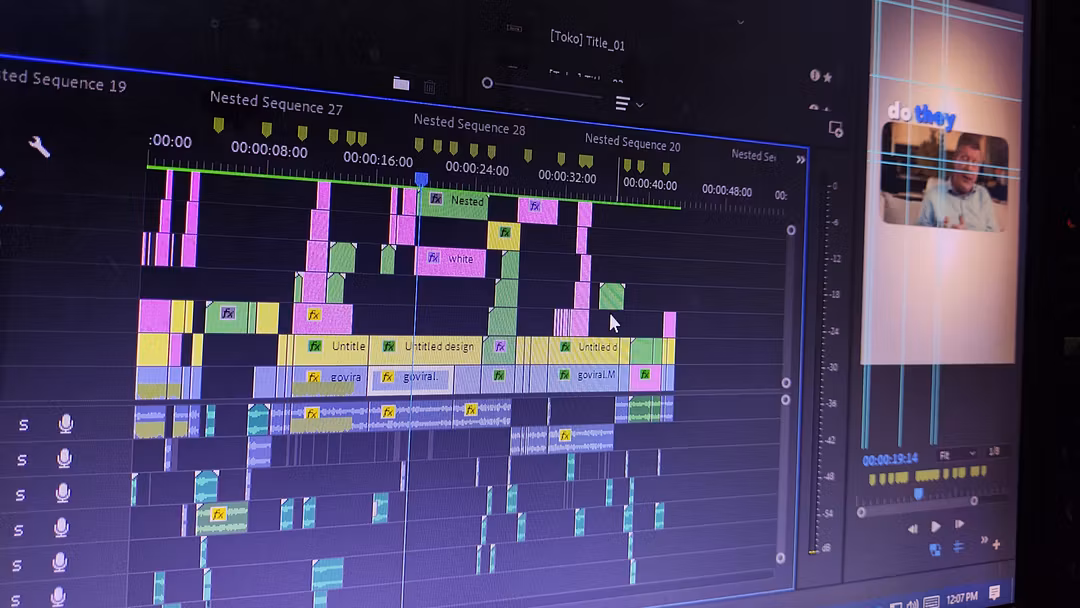Image resolution: width=1080 pixels, height=608 pixels.
Task: Click the 00:00:19:14 timecode in the monitor
Action: pyautogui.click(x=890, y=460)
